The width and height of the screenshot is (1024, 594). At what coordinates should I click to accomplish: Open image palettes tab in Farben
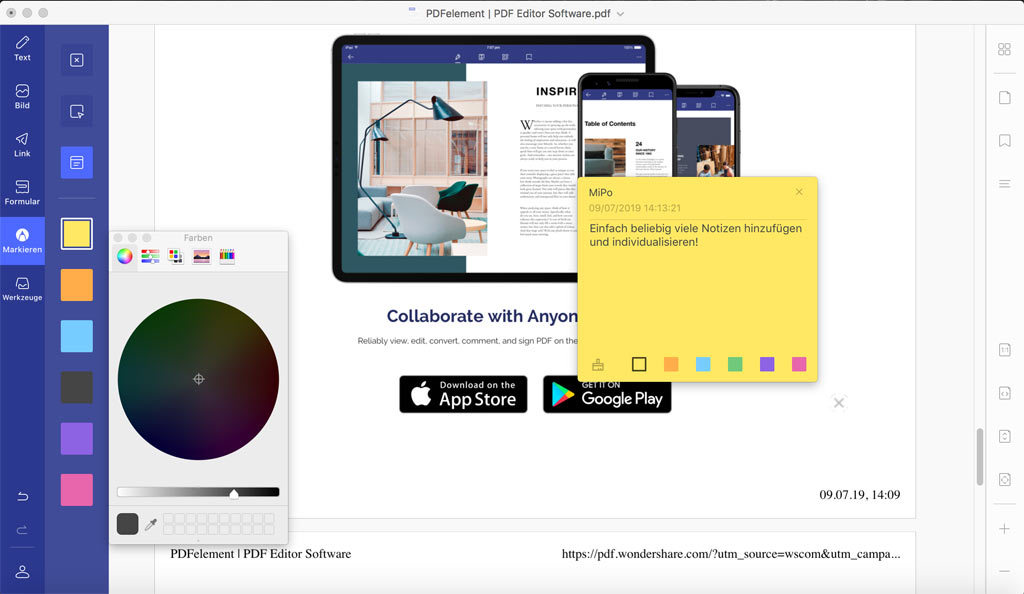click(202, 256)
